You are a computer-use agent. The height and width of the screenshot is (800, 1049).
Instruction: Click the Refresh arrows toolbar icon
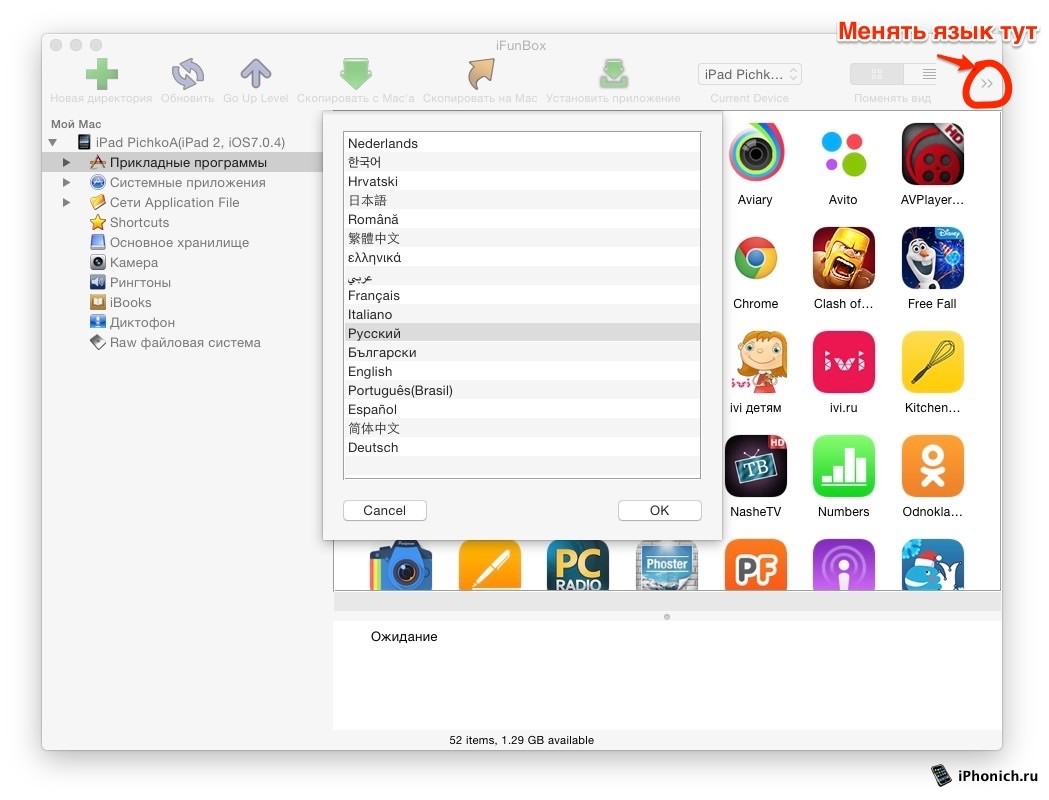187,75
